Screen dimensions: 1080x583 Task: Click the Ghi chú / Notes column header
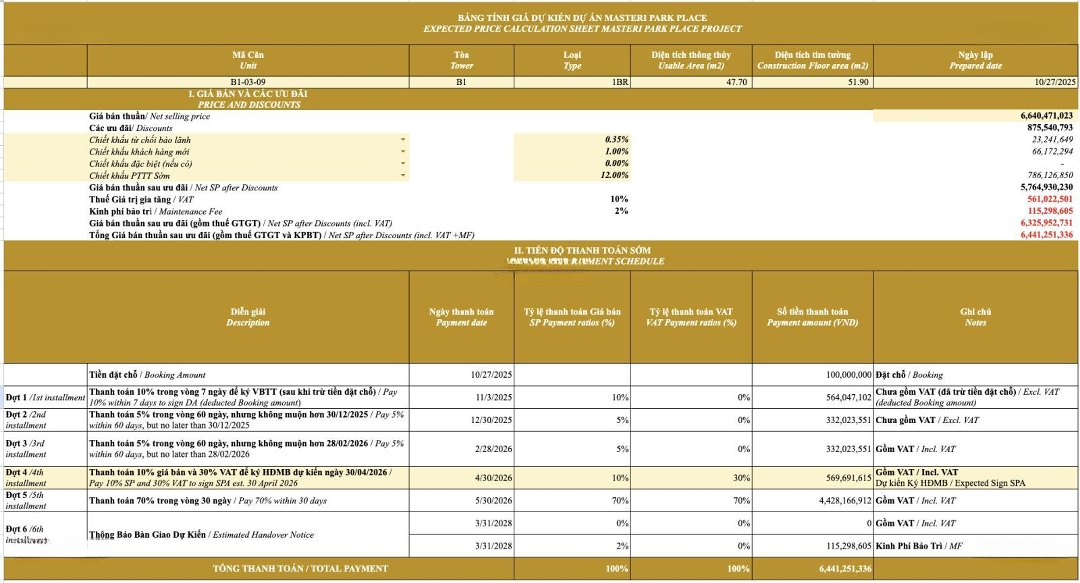(x=975, y=317)
